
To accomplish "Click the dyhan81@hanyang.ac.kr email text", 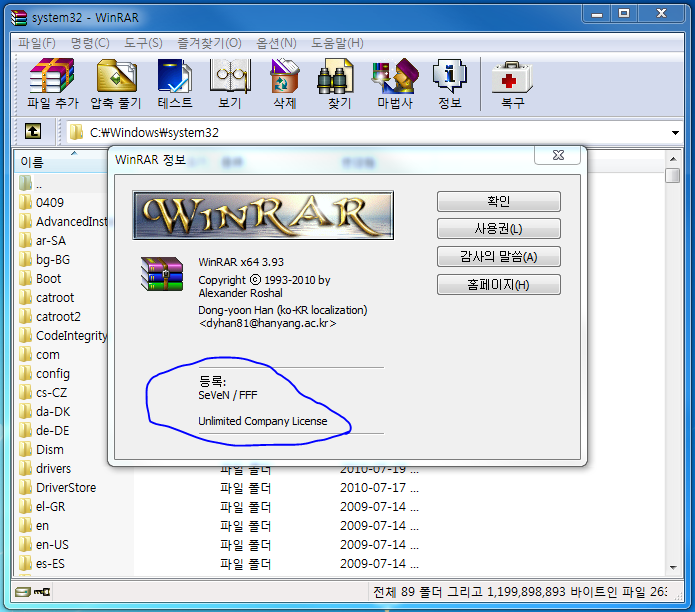I will pyautogui.click(x=267, y=323).
